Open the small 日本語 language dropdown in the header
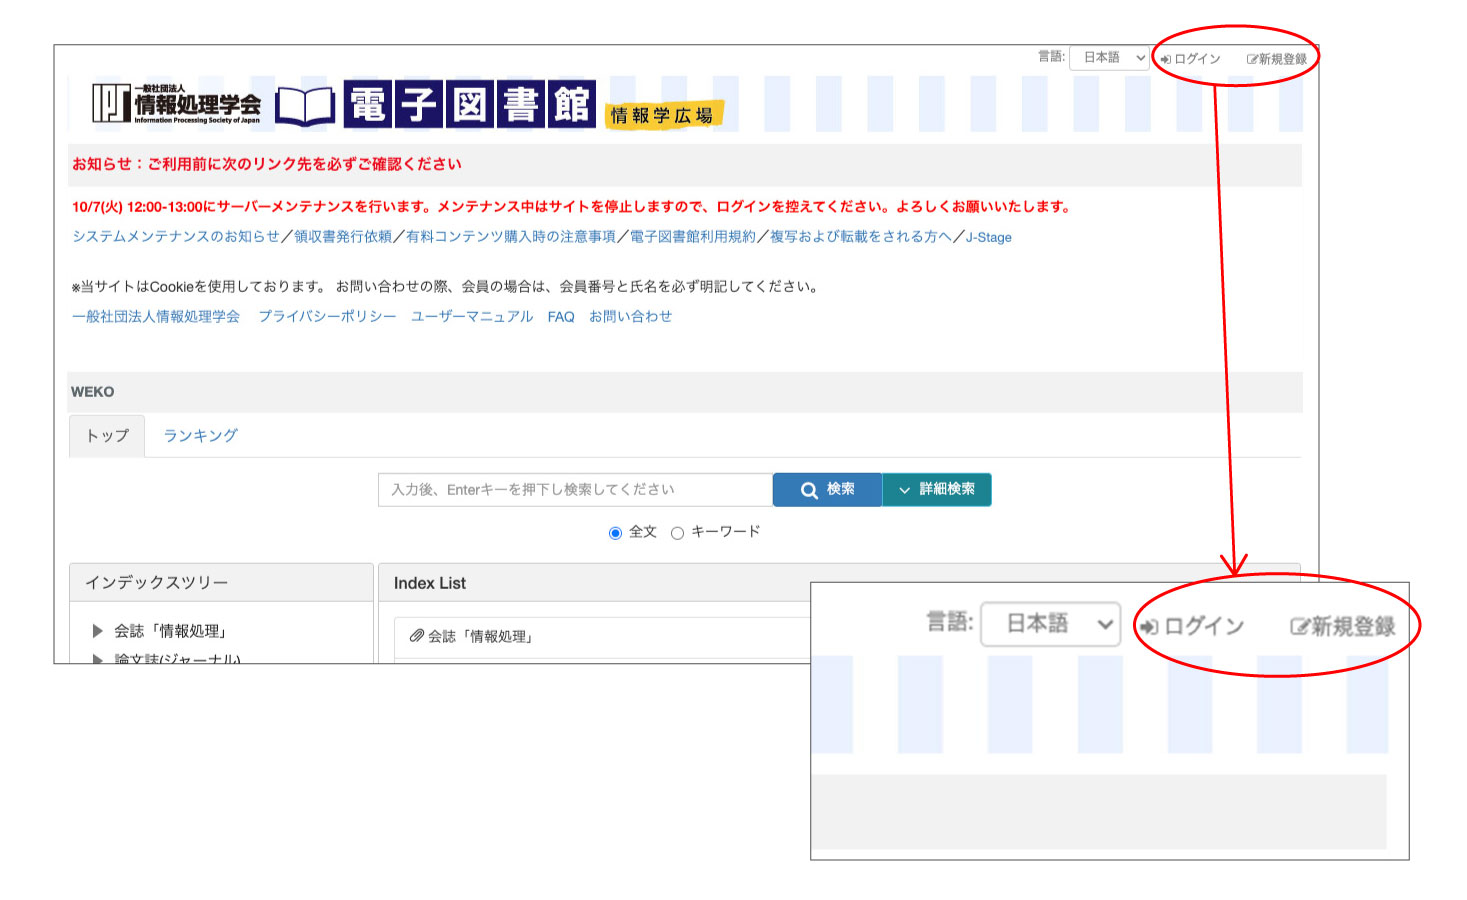This screenshot has width=1467, height=900. click(x=1110, y=58)
